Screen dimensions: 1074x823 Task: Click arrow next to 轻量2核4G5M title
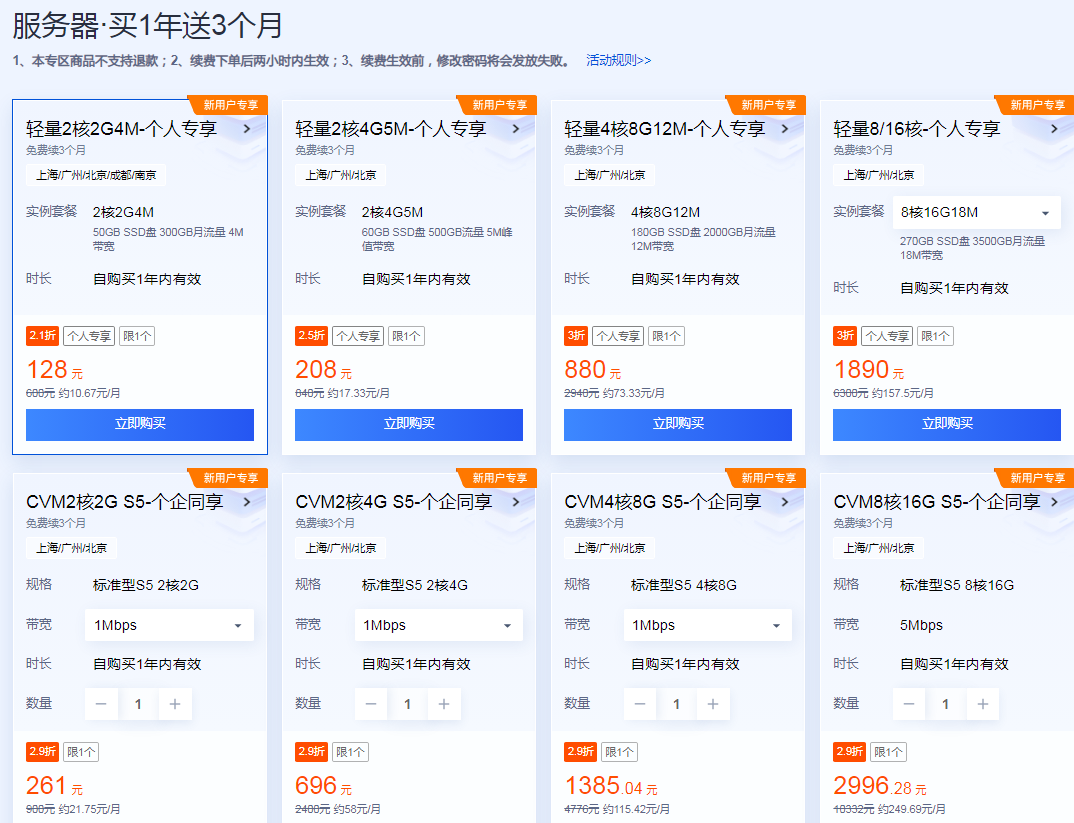point(516,128)
